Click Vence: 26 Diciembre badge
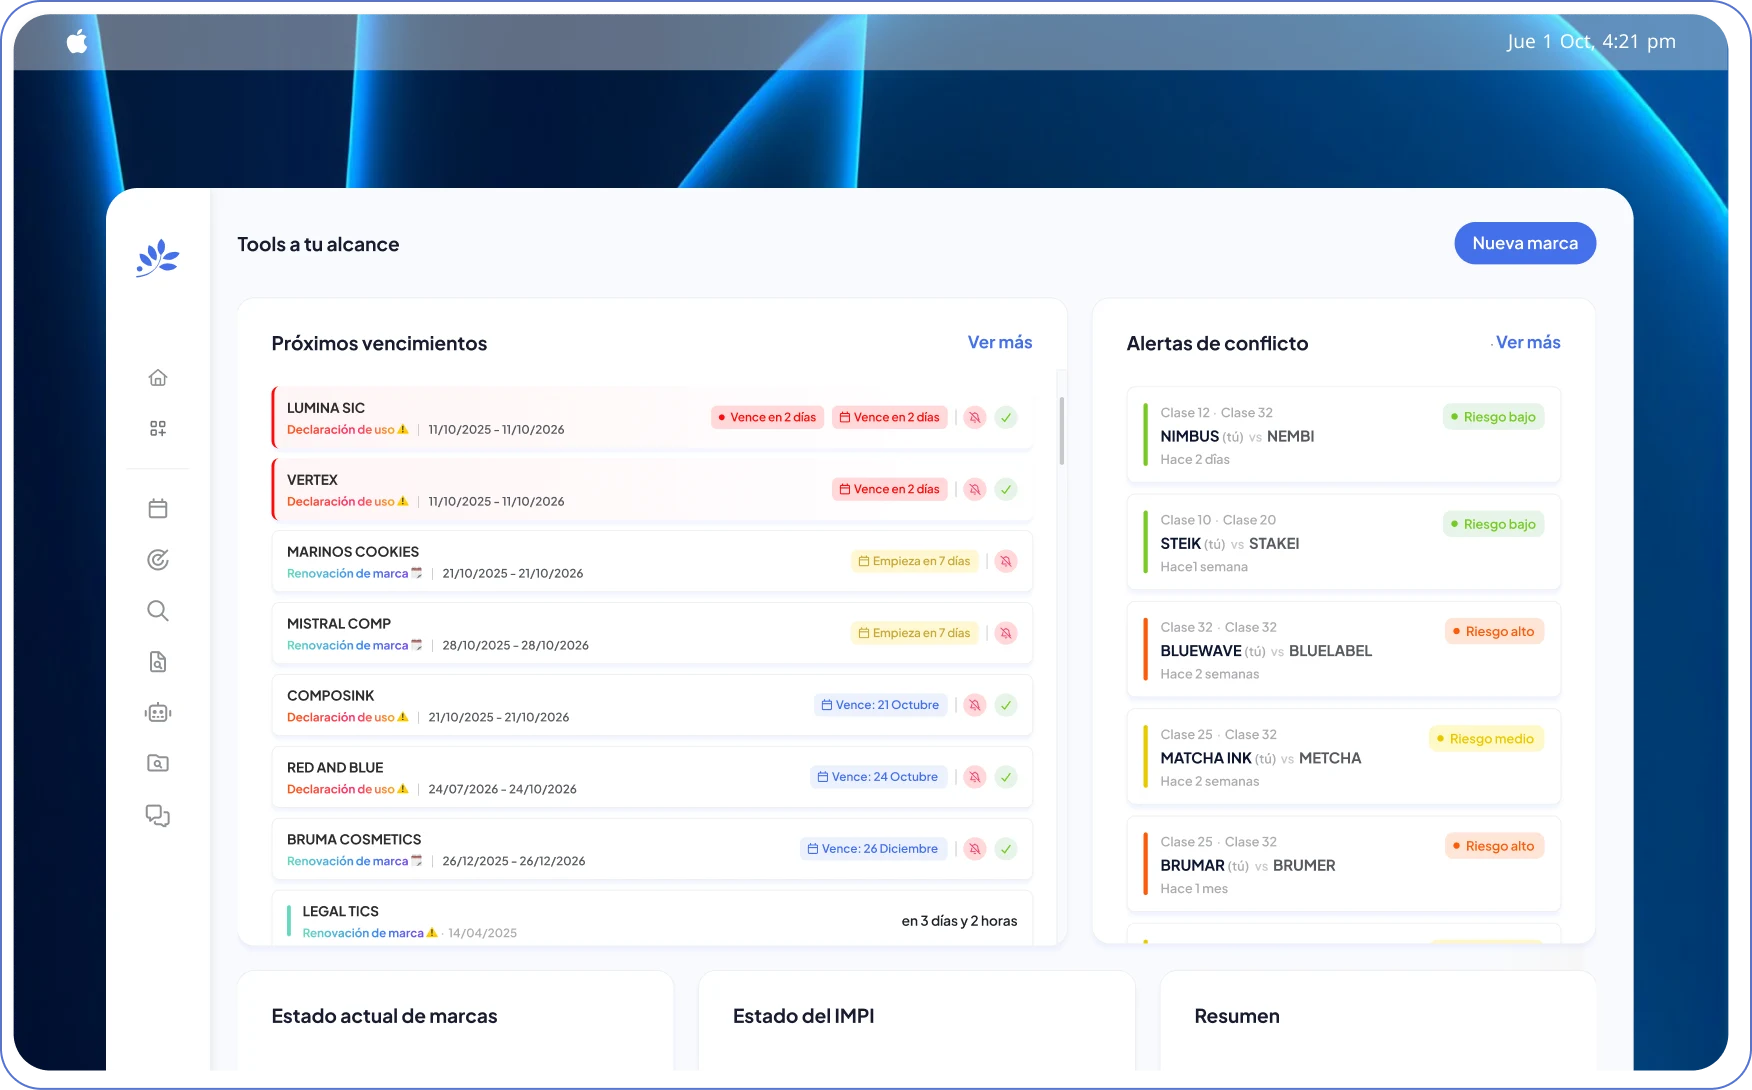The width and height of the screenshot is (1752, 1090). pyautogui.click(x=873, y=849)
